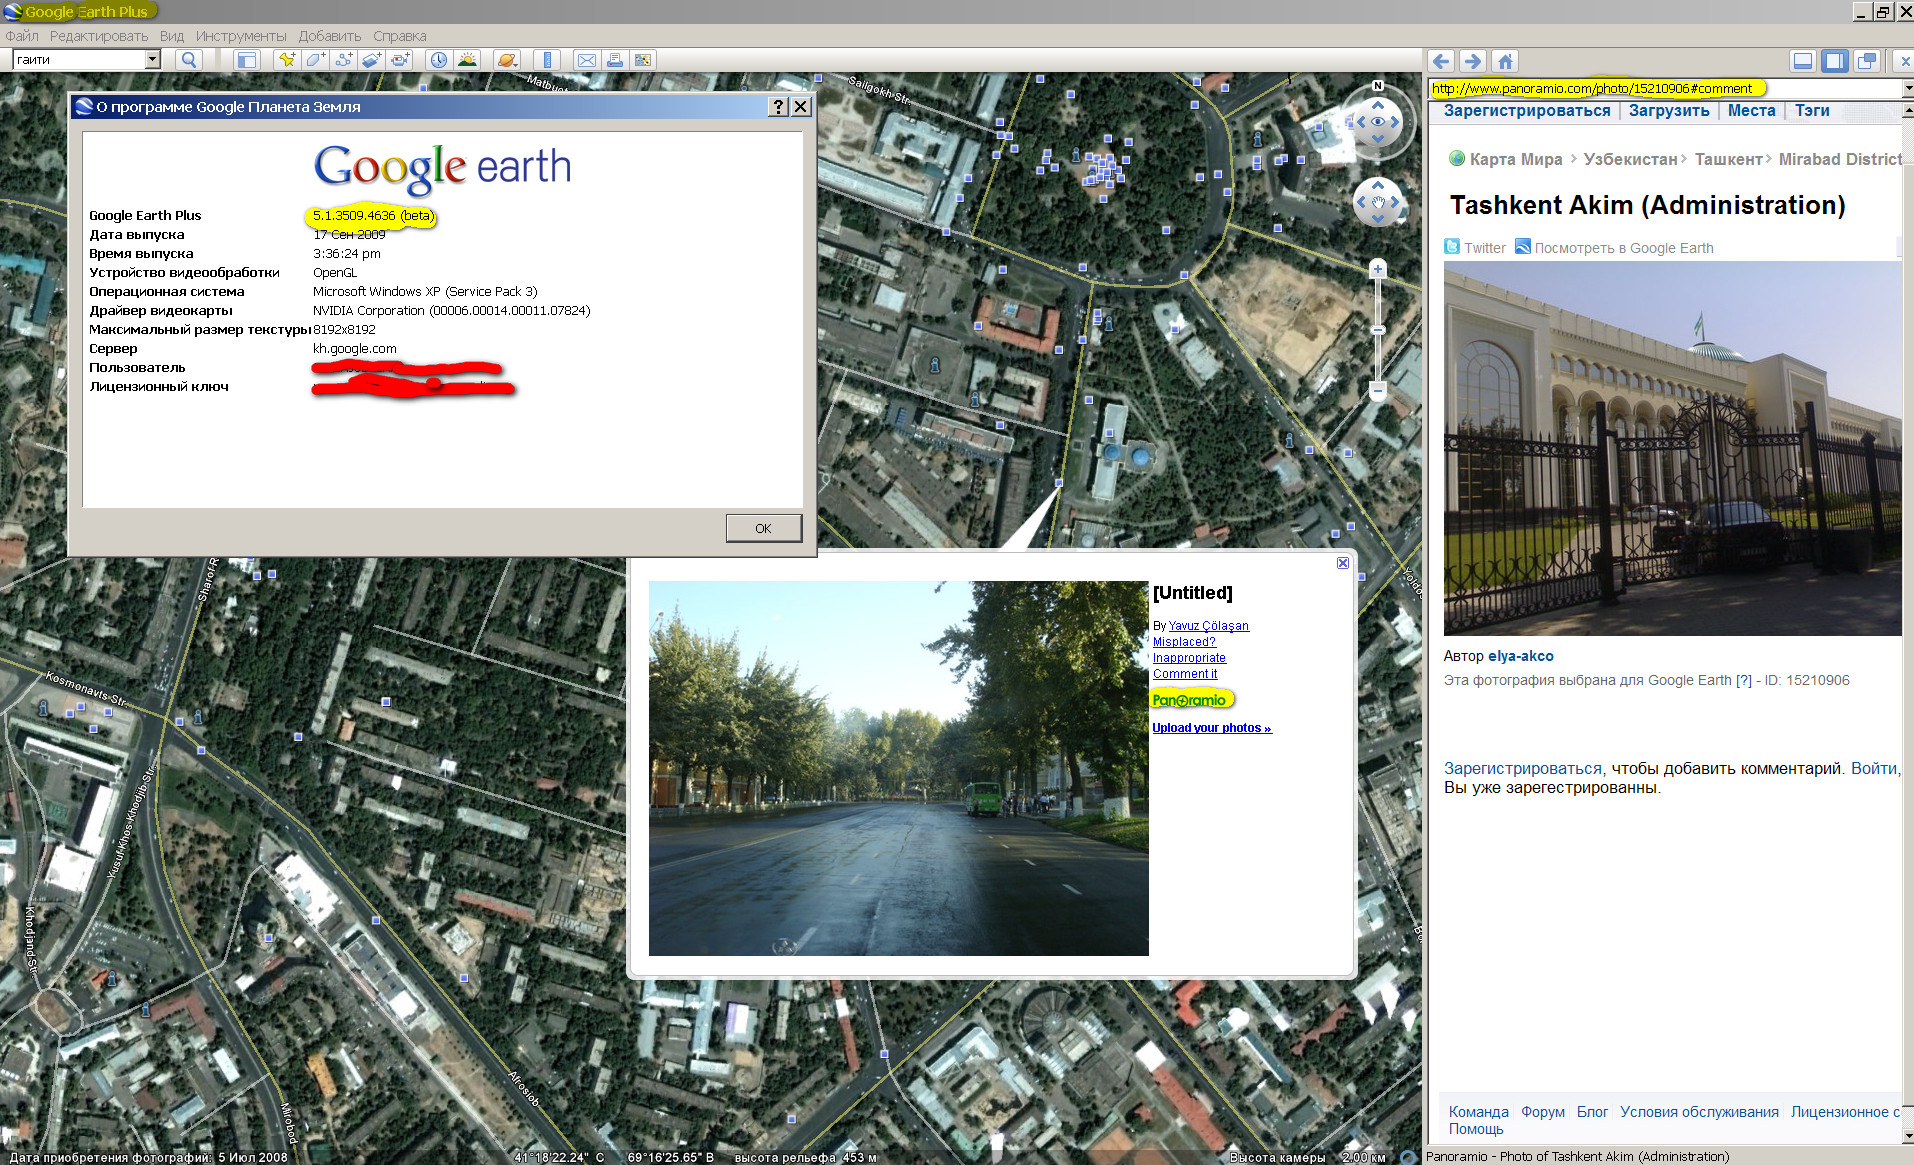
Task: Click the search input field with гаити
Action: coord(79,60)
